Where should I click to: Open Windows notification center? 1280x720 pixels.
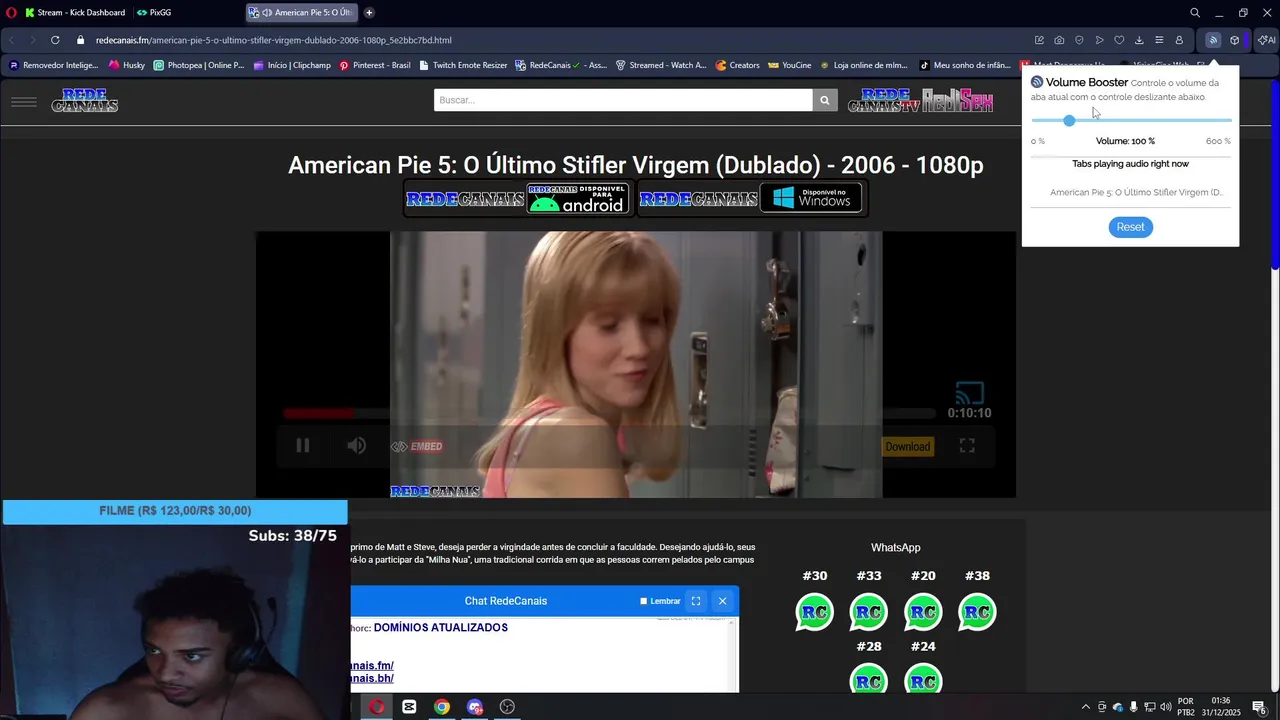click(x=1259, y=707)
